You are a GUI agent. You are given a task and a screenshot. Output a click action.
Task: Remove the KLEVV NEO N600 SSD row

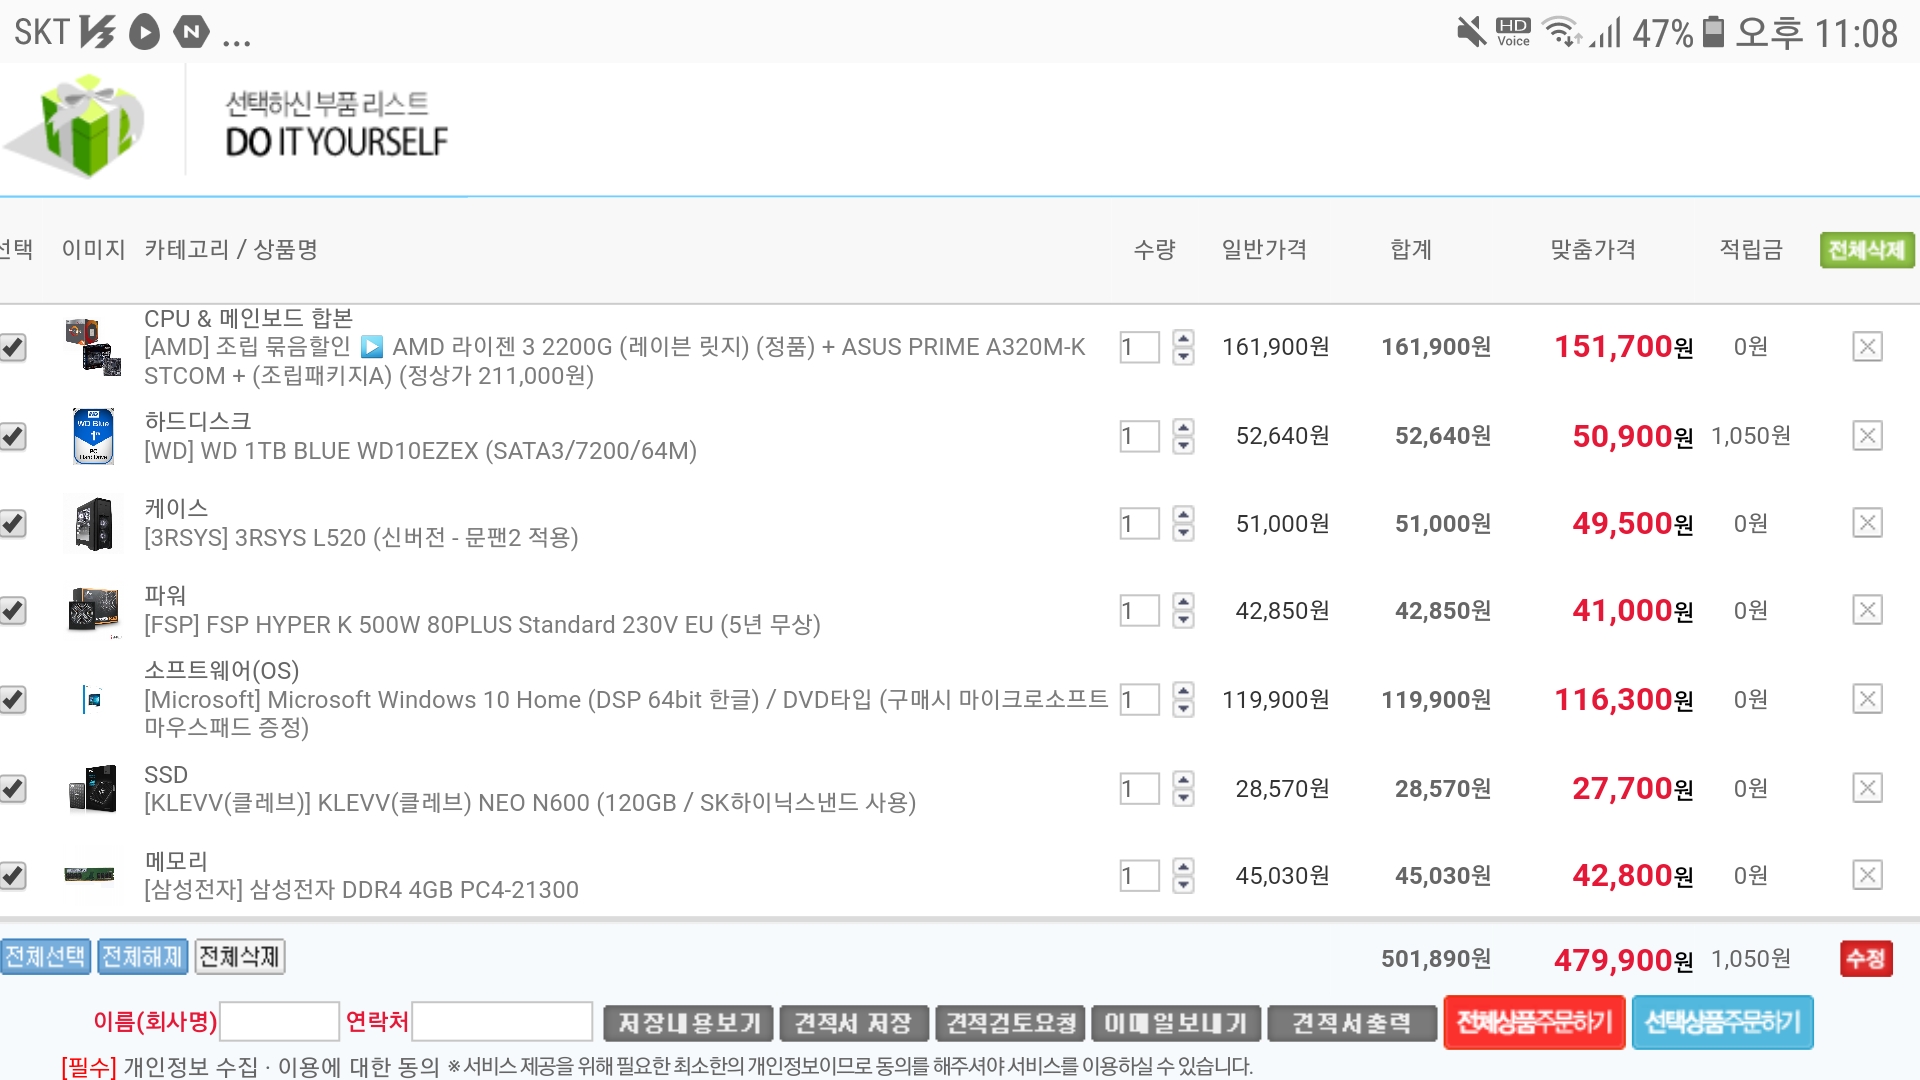coord(1867,788)
